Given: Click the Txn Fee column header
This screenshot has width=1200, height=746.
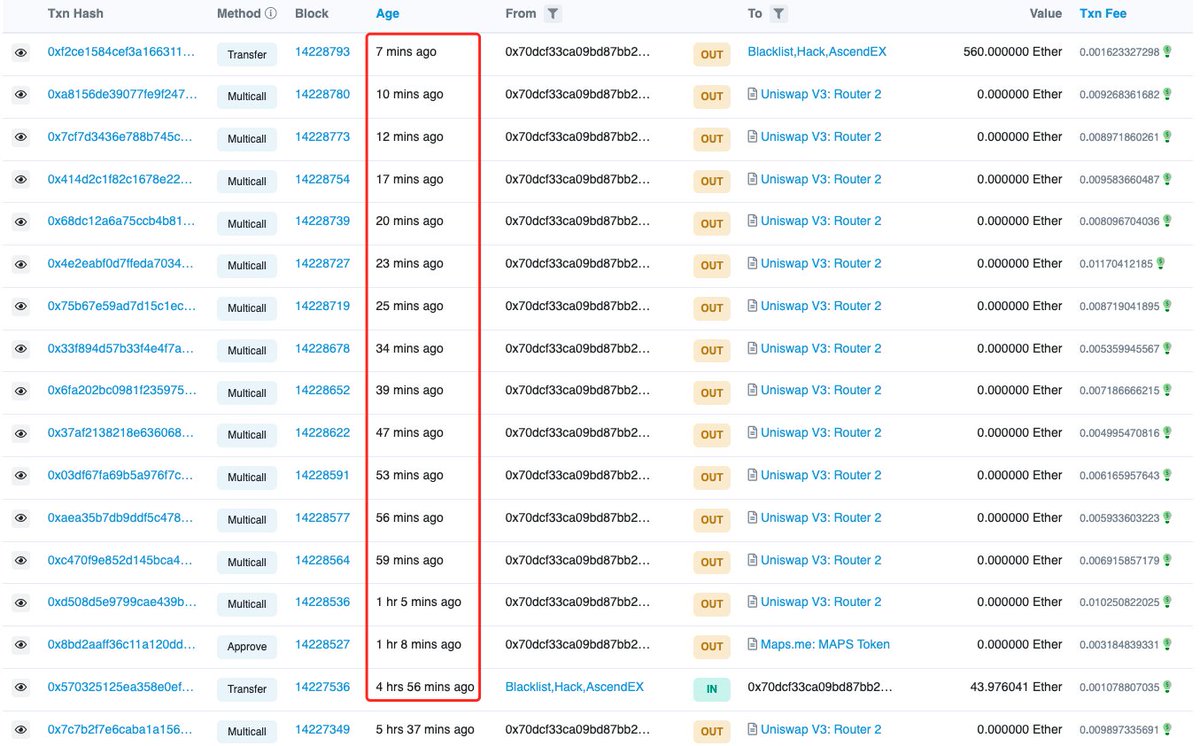Looking at the screenshot, I should point(1103,14).
